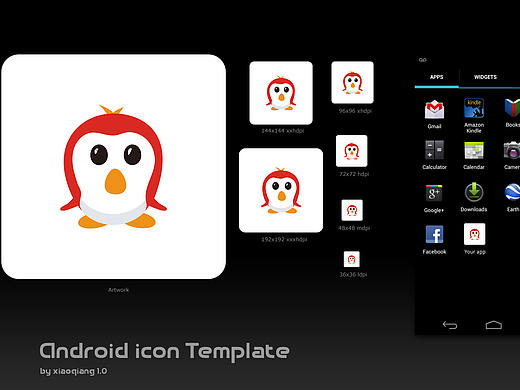Select the large Artwork penguin preview

tap(114, 167)
